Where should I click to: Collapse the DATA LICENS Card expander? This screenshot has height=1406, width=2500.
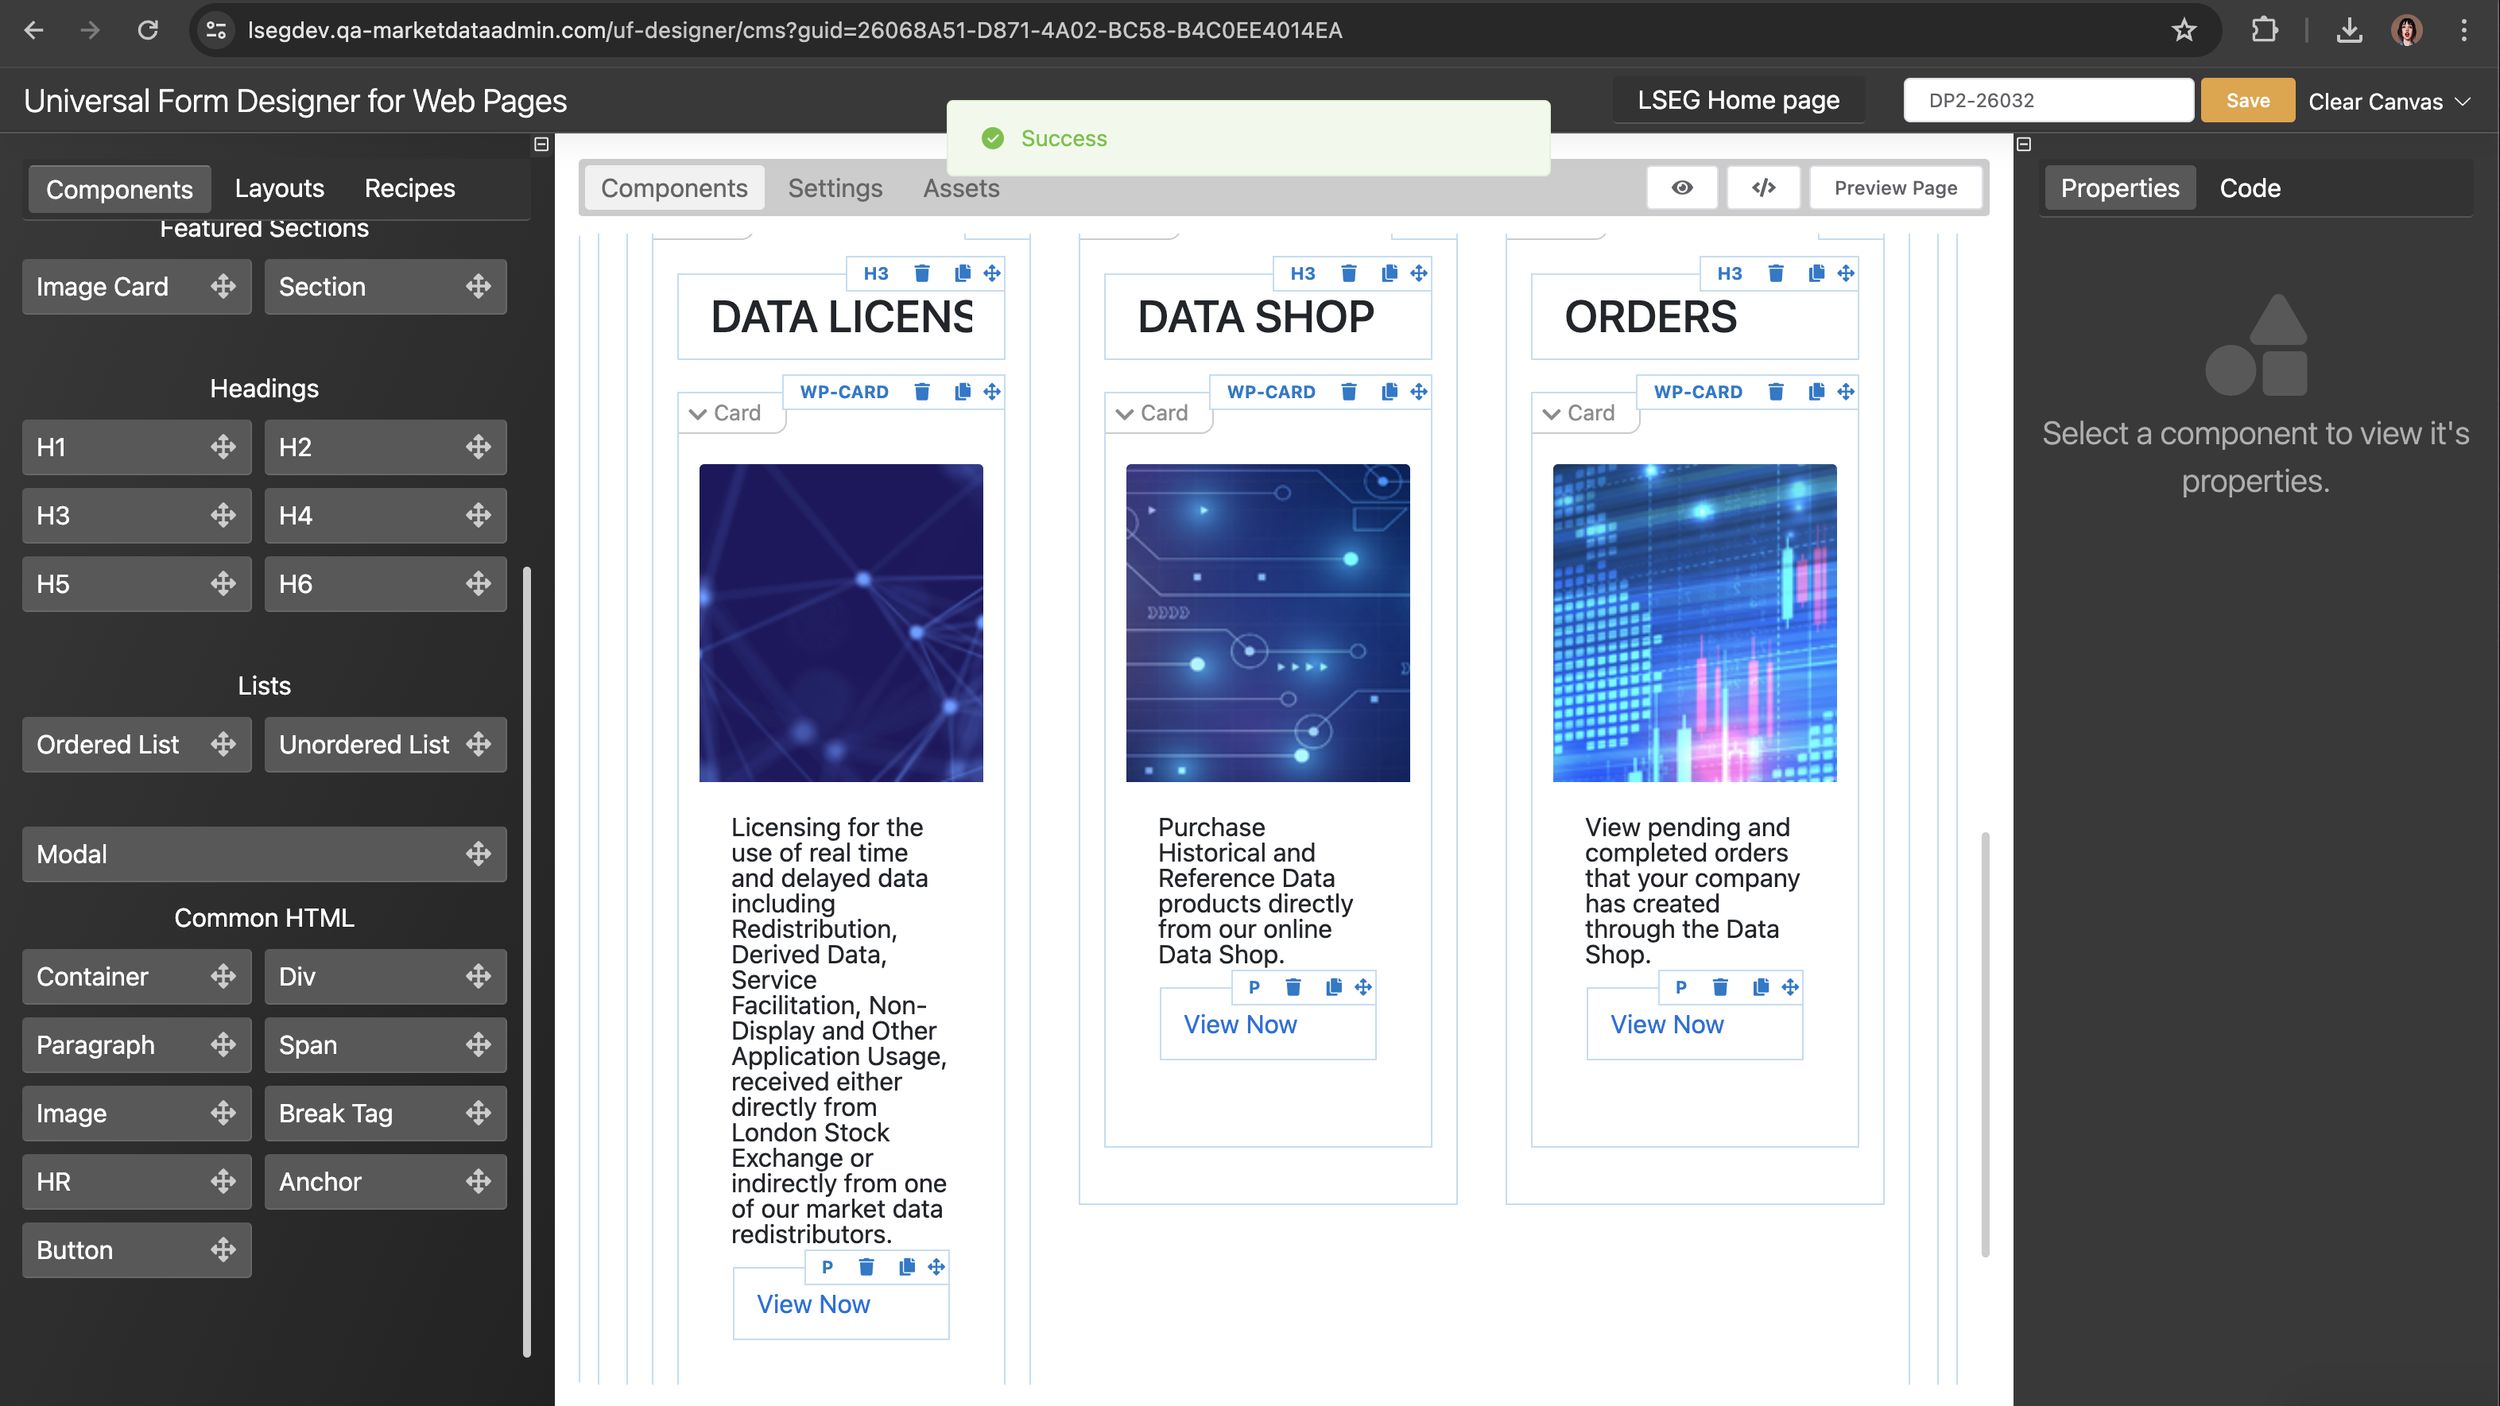pyautogui.click(x=698, y=413)
